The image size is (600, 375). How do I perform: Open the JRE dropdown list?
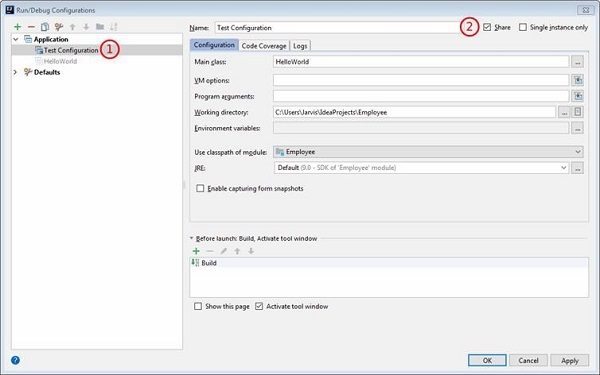pyautogui.click(x=422, y=168)
